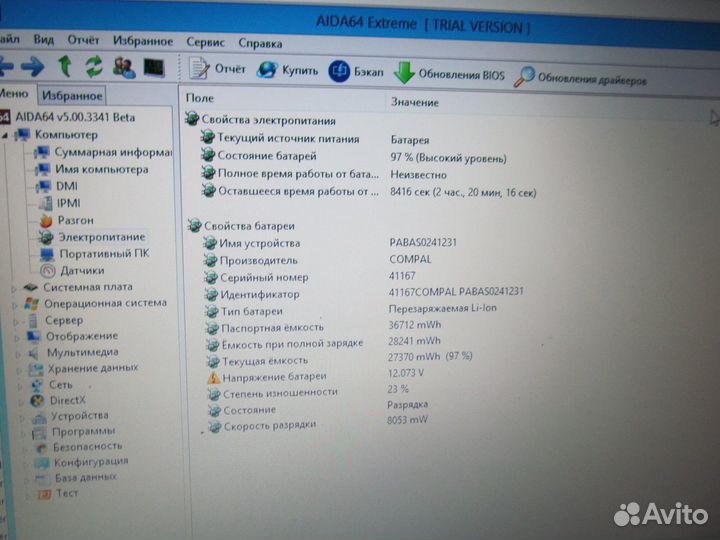The width and height of the screenshot is (720, 540).
Task: Click the Значение column header
Action: [414, 102]
